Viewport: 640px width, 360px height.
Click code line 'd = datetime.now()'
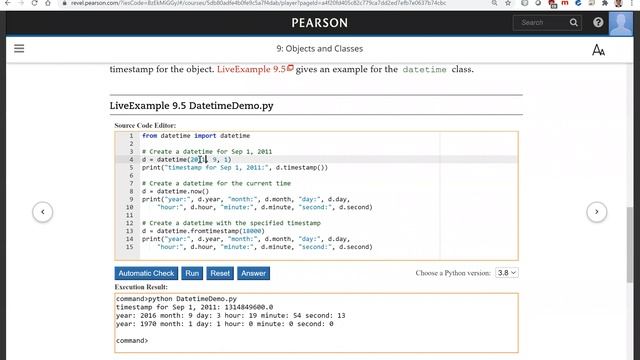[176, 191]
